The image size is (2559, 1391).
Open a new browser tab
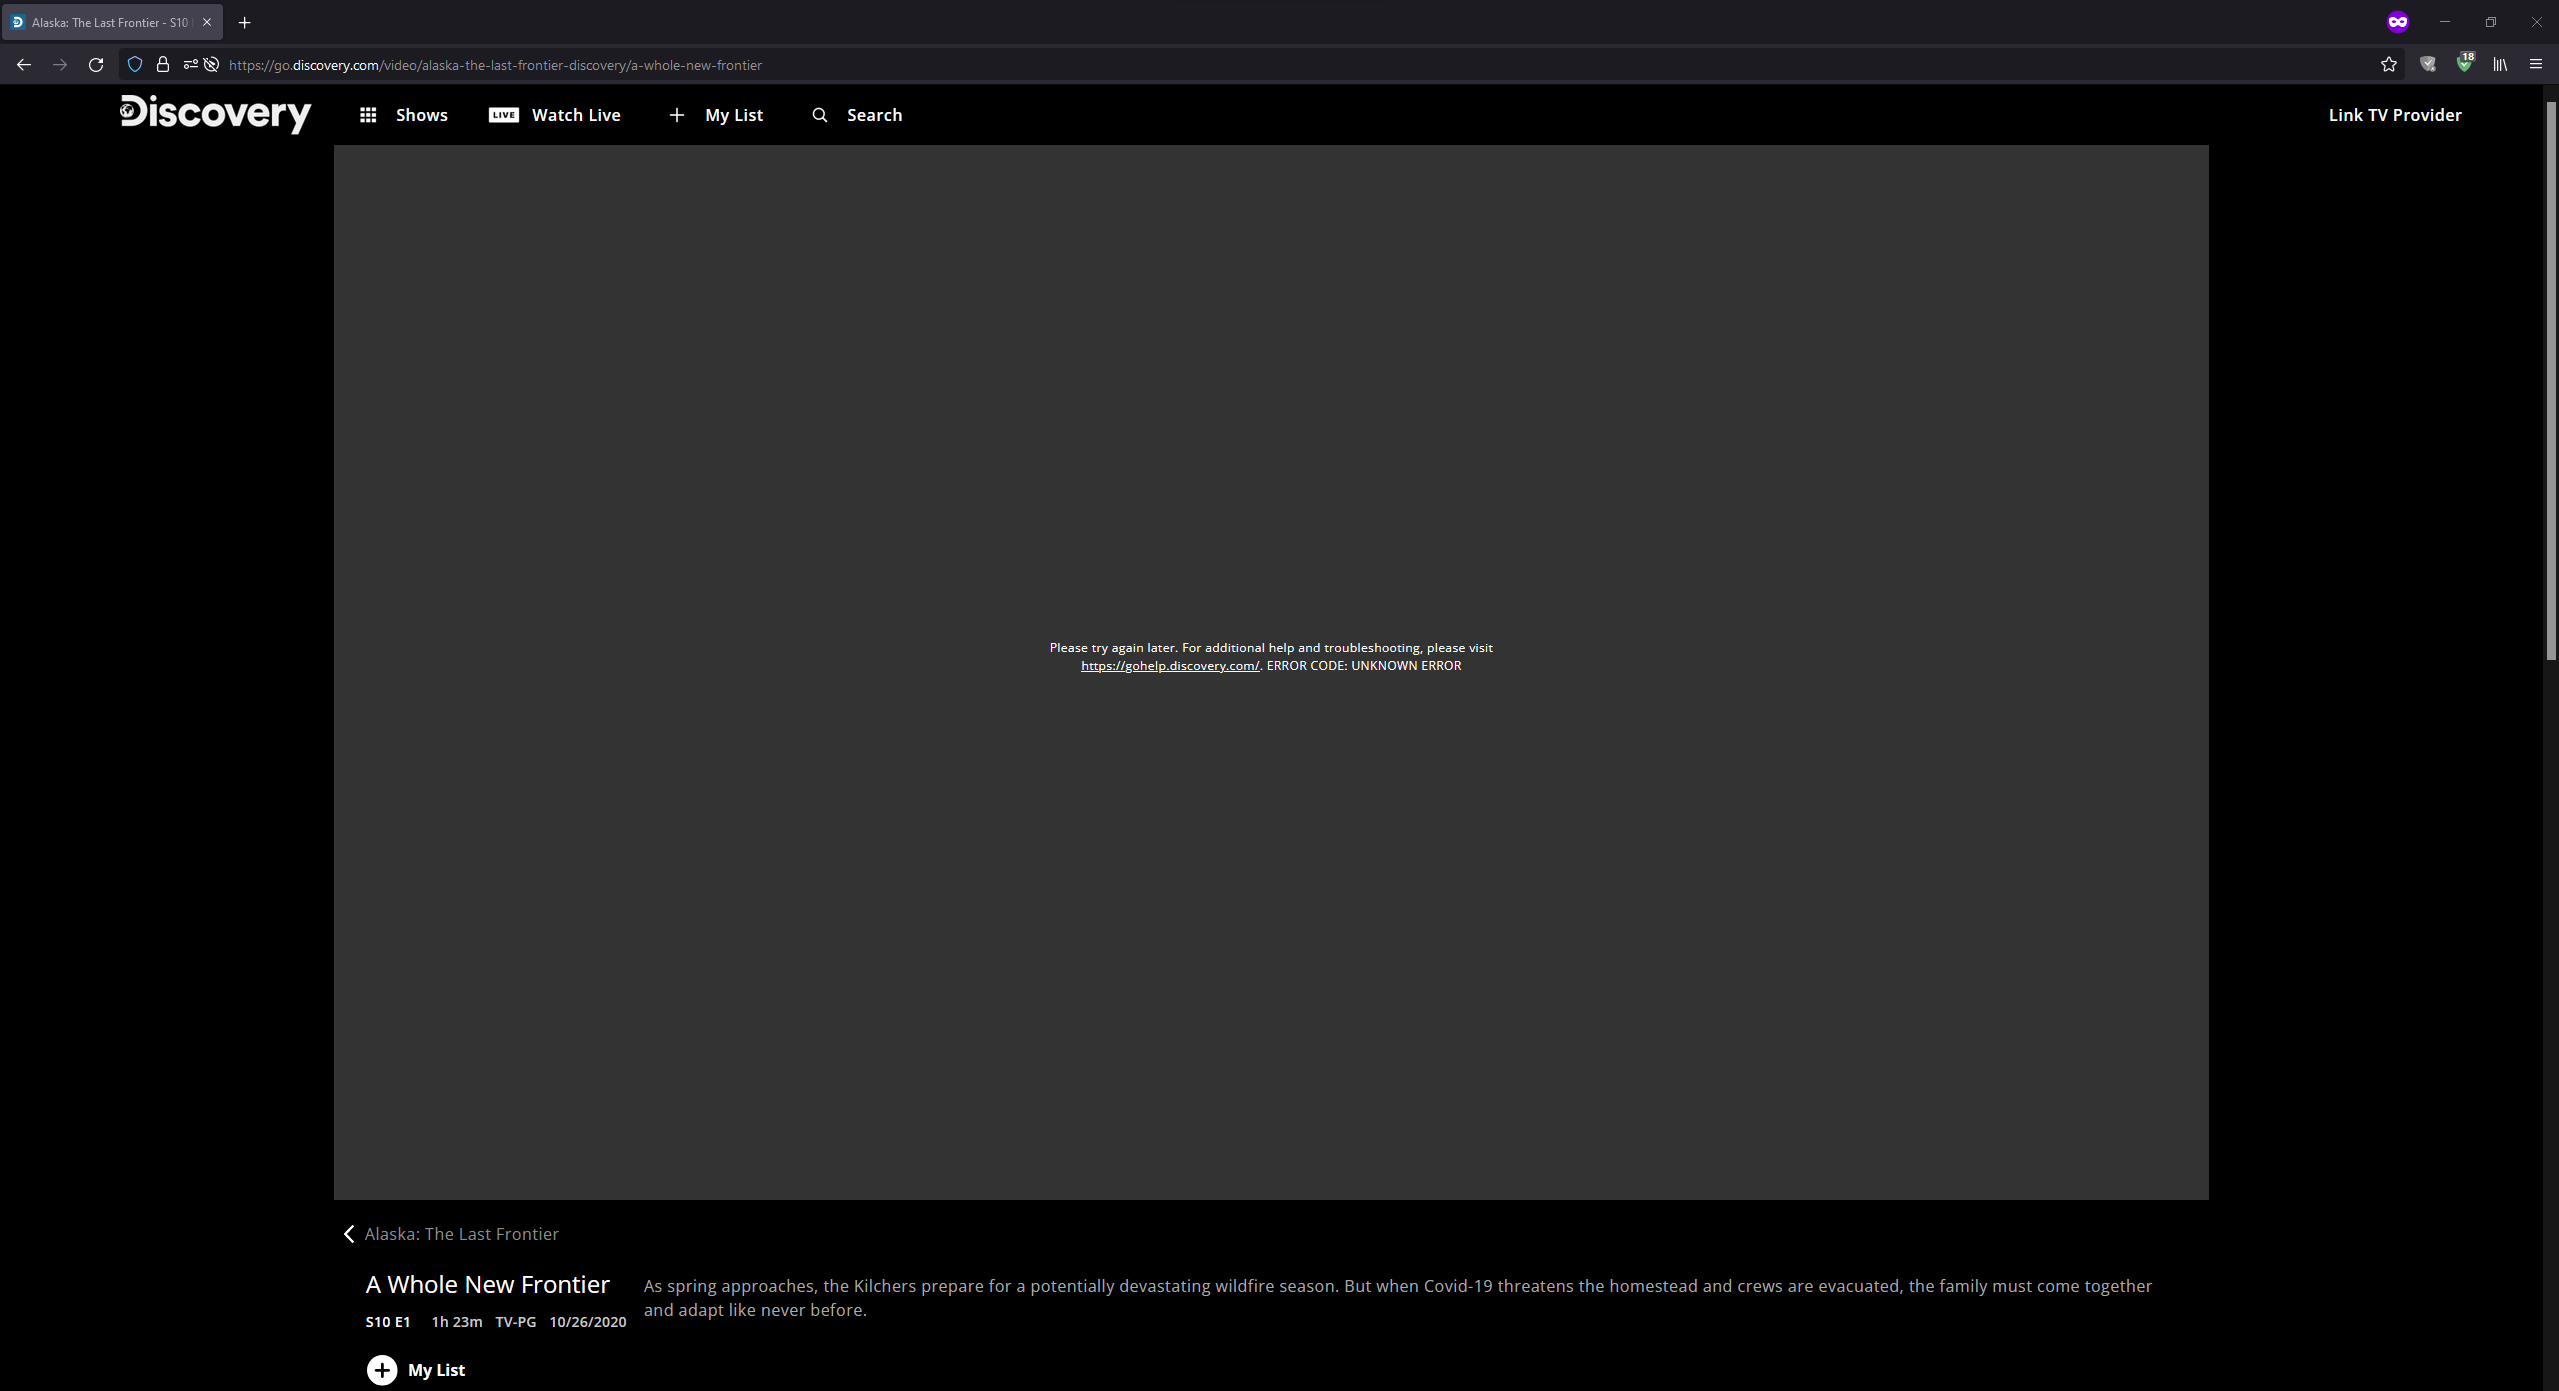click(245, 22)
